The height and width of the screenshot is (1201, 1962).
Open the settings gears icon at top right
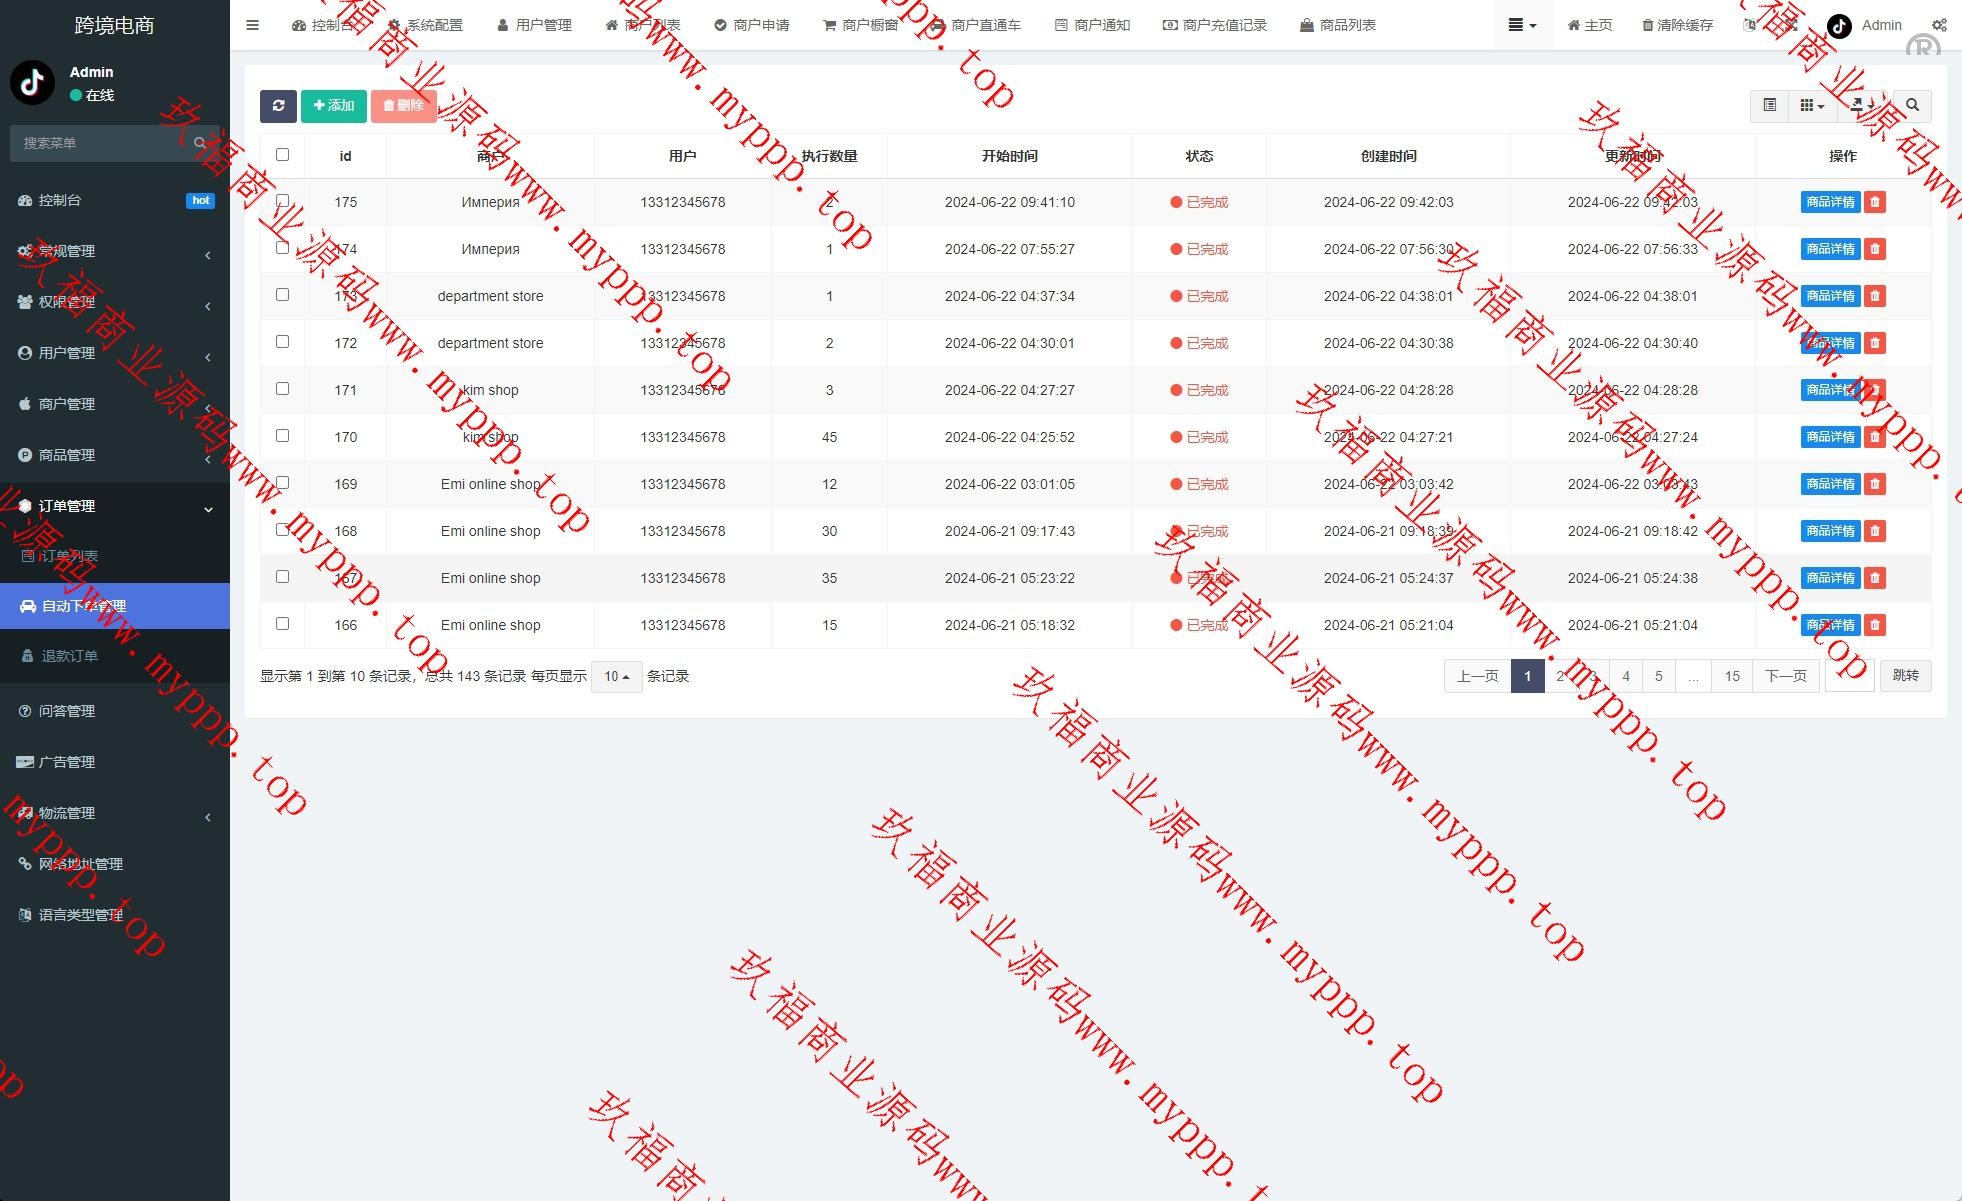point(1938,25)
